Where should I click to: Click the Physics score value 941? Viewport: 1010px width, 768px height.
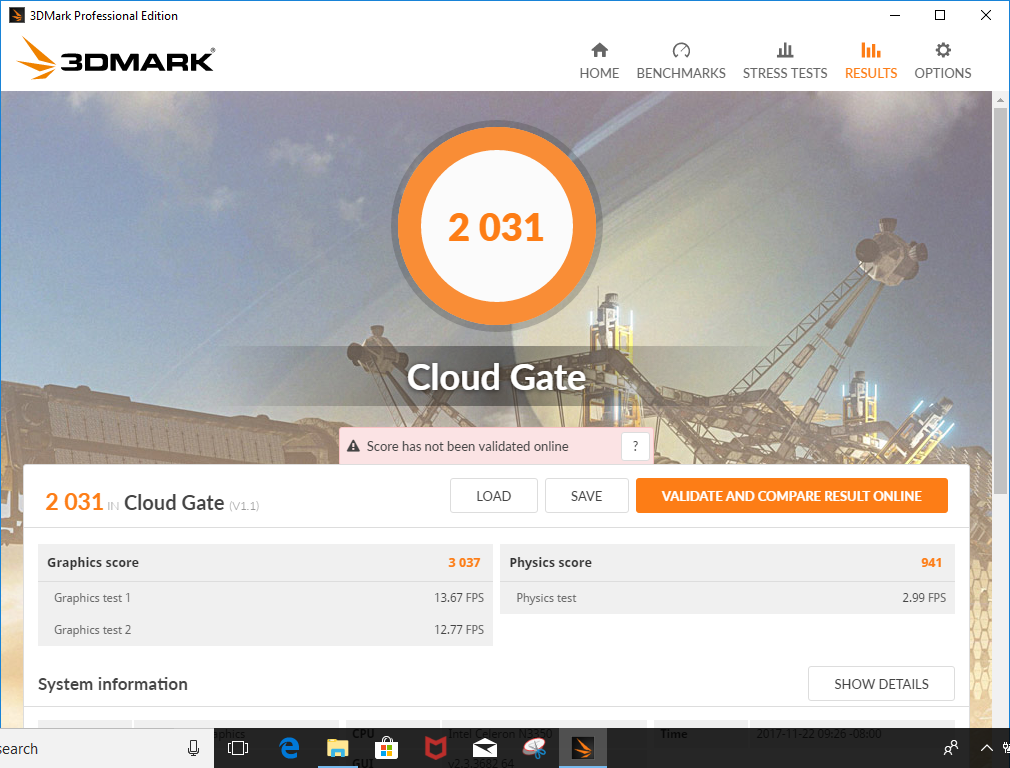[931, 562]
